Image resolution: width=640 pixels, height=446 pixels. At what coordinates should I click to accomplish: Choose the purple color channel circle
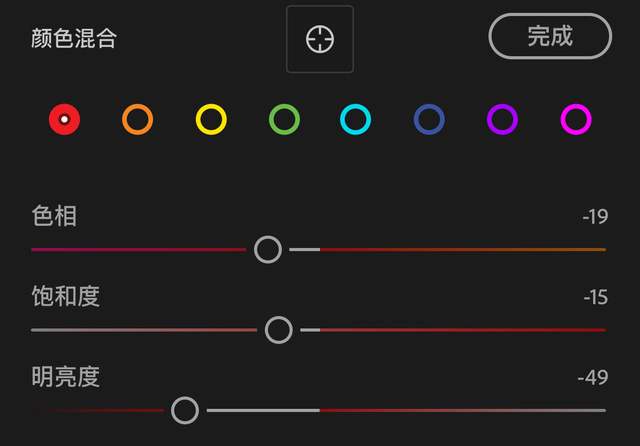point(502,120)
